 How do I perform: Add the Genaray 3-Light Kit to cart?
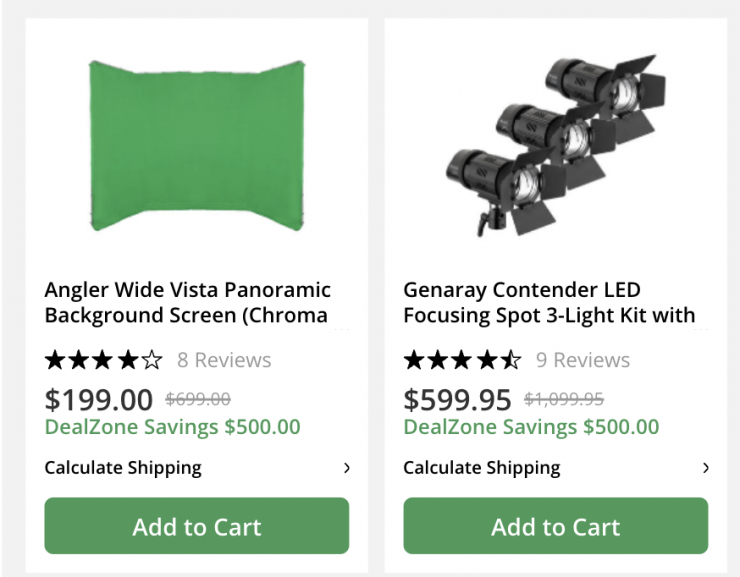(555, 526)
